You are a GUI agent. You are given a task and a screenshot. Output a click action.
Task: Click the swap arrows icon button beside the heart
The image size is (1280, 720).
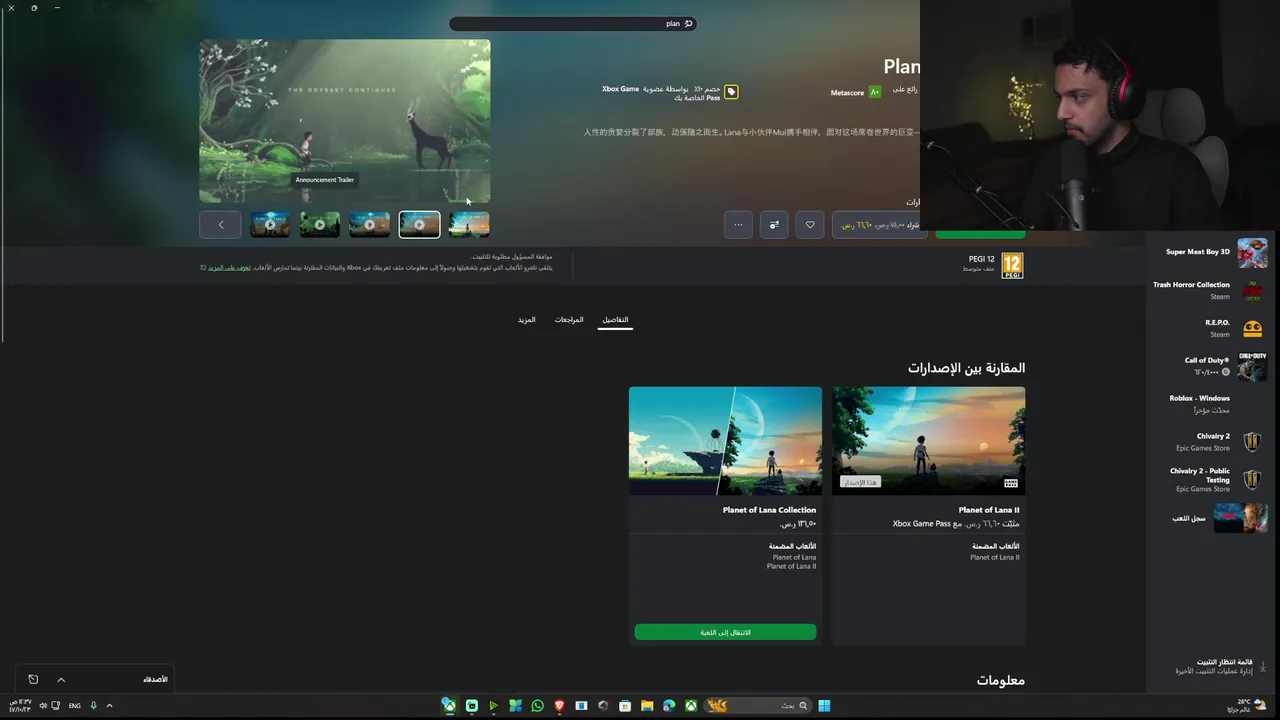pyautogui.click(x=774, y=224)
